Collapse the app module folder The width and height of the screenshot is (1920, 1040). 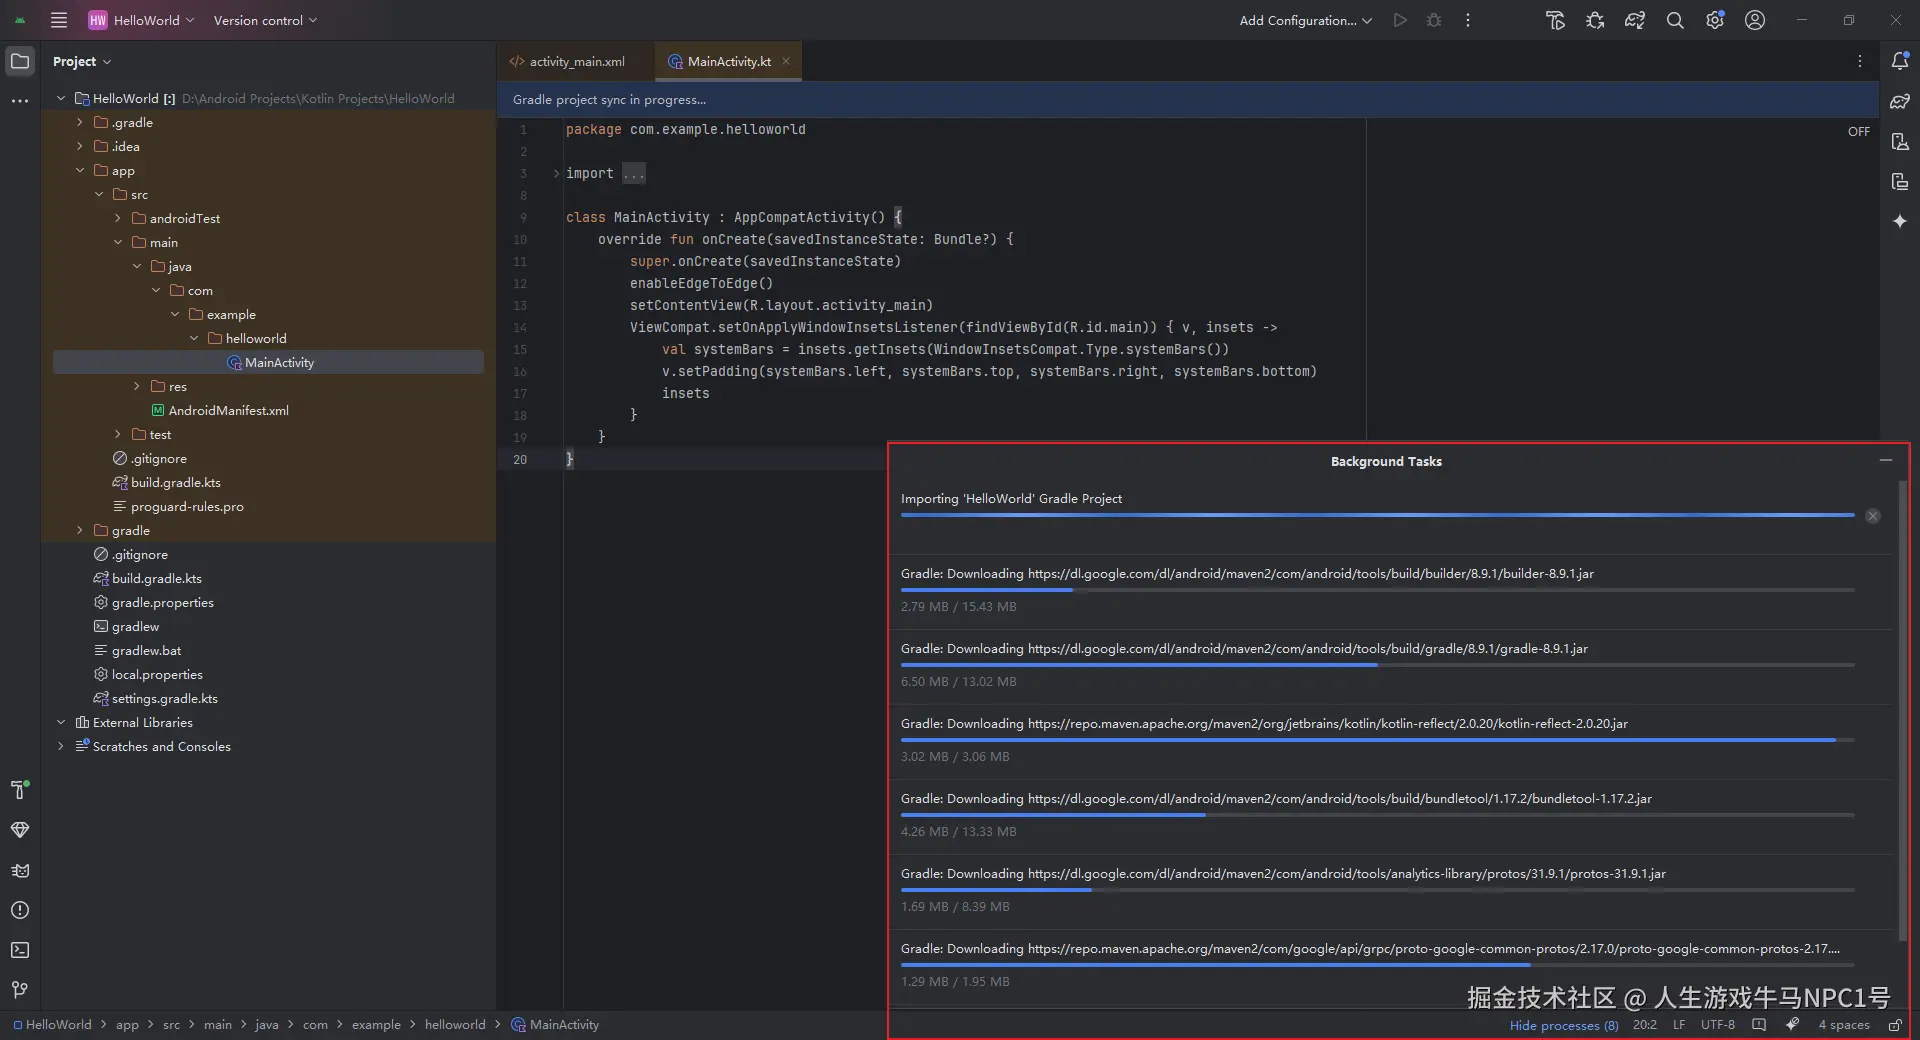click(80, 171)
